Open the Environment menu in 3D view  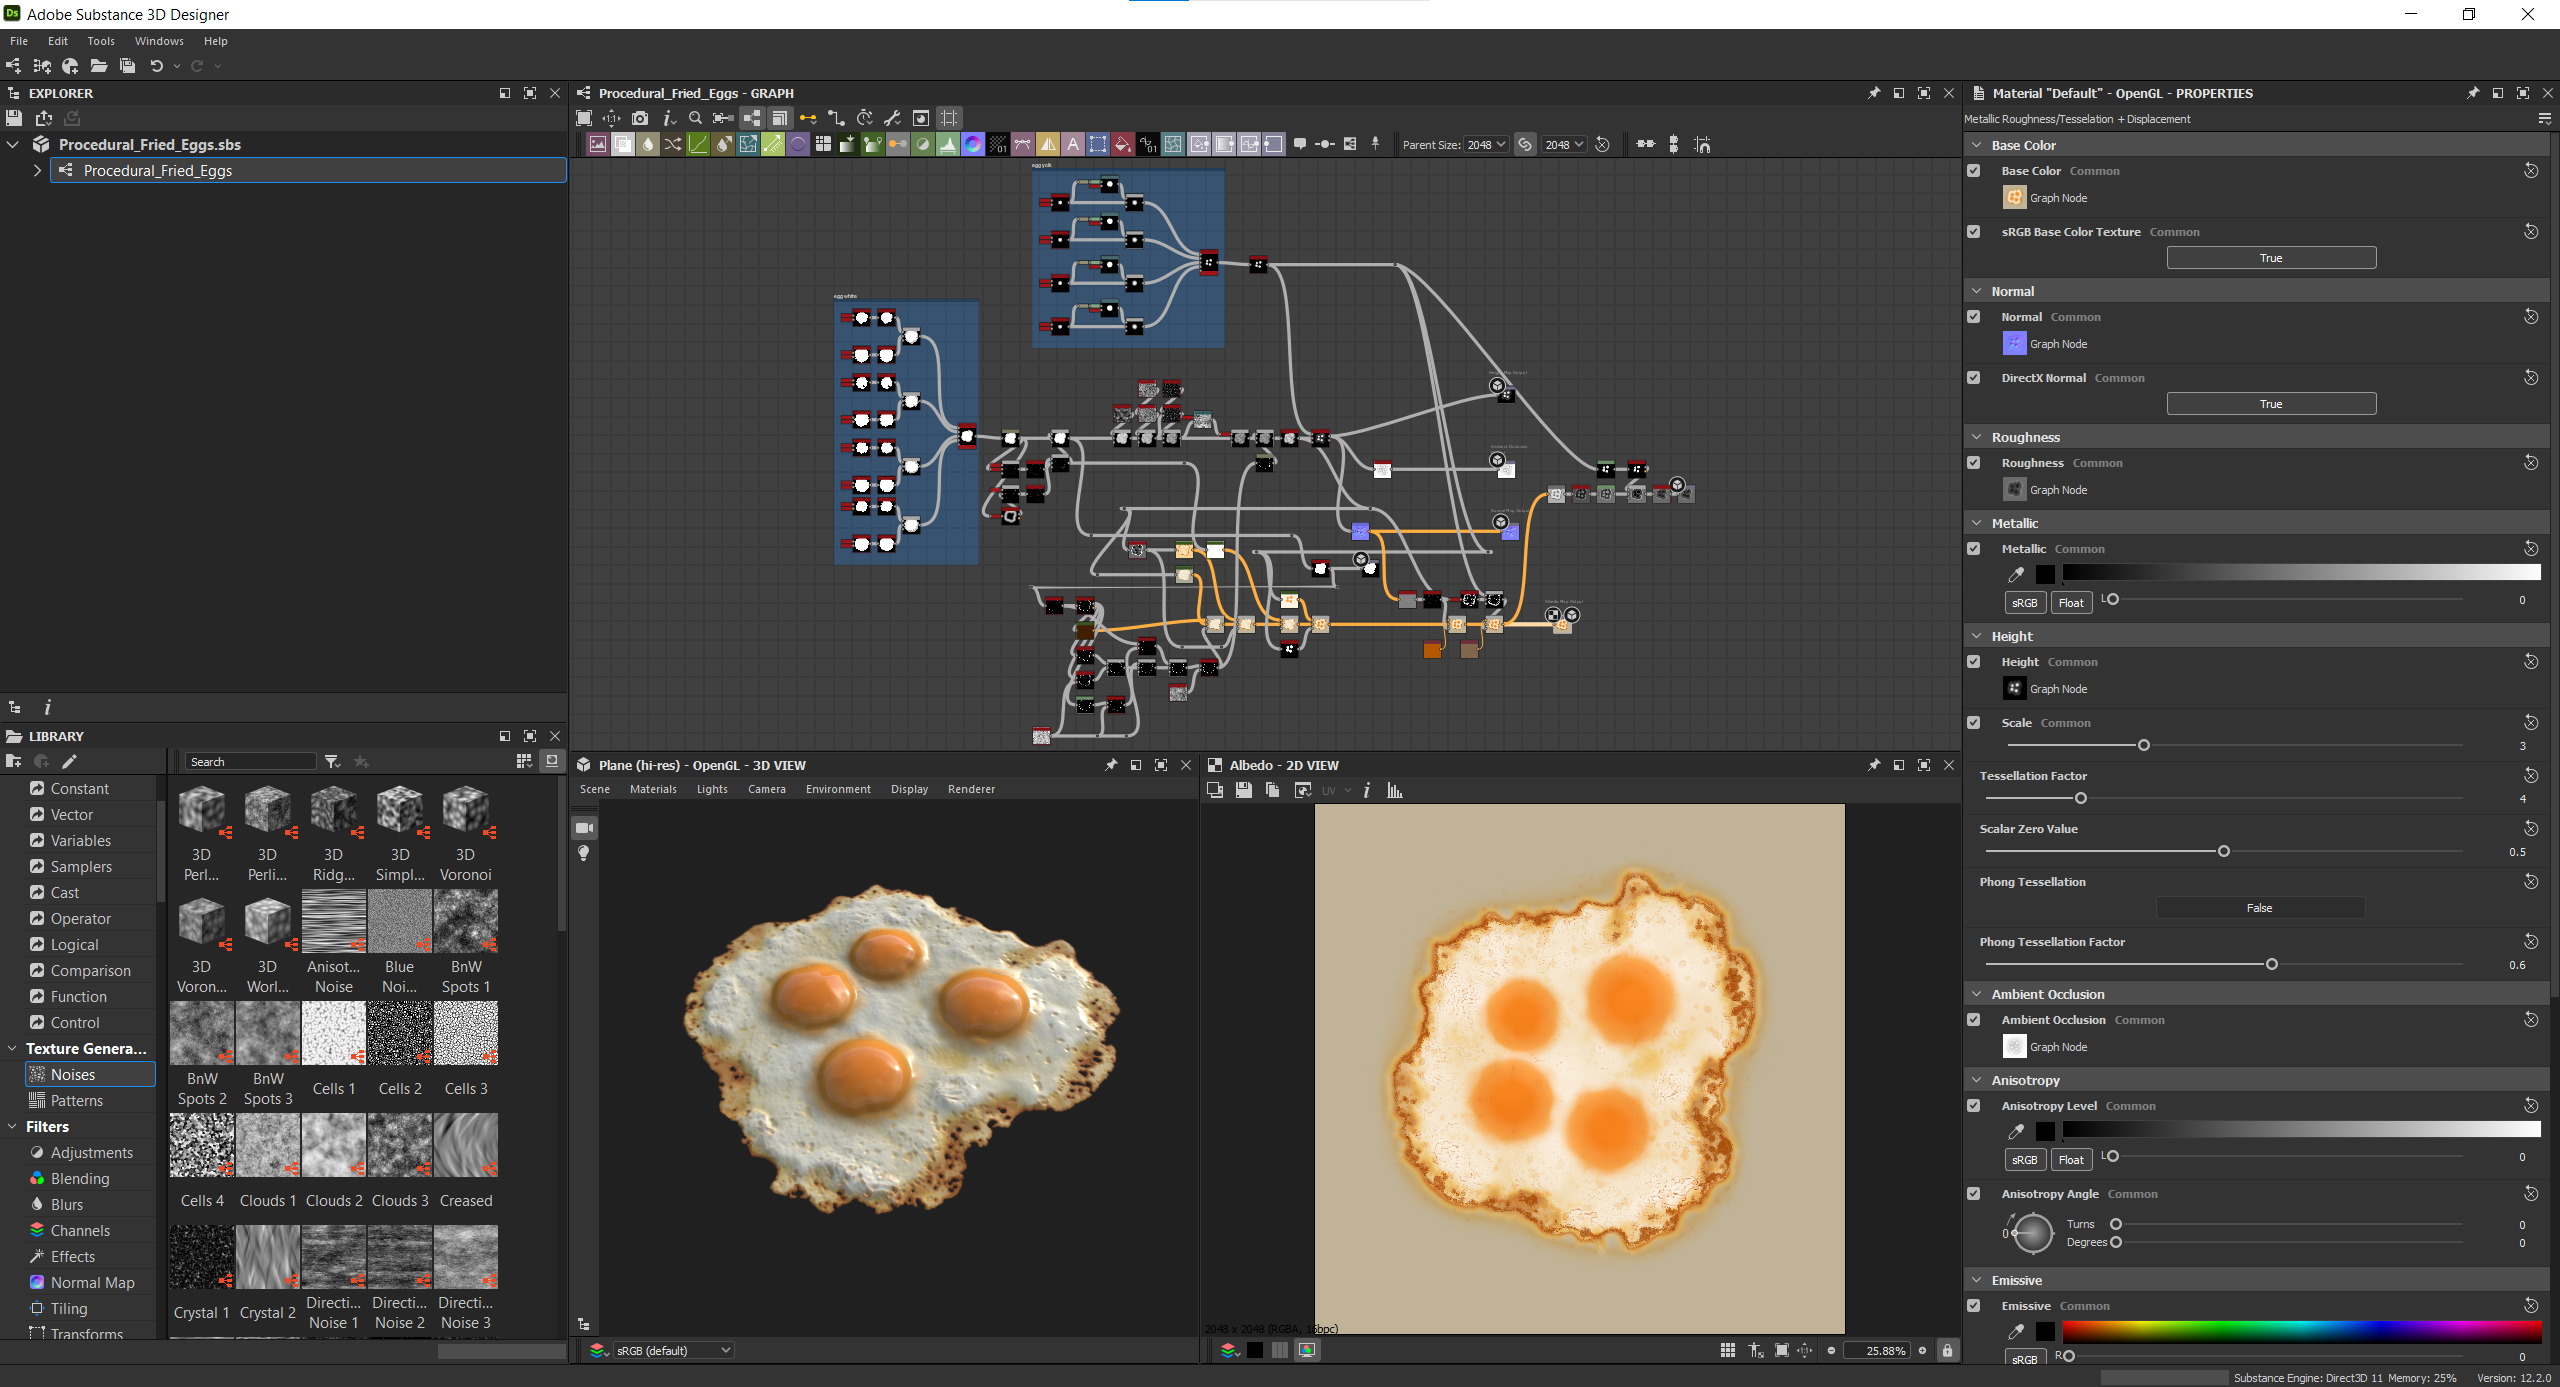click(838, 789)
